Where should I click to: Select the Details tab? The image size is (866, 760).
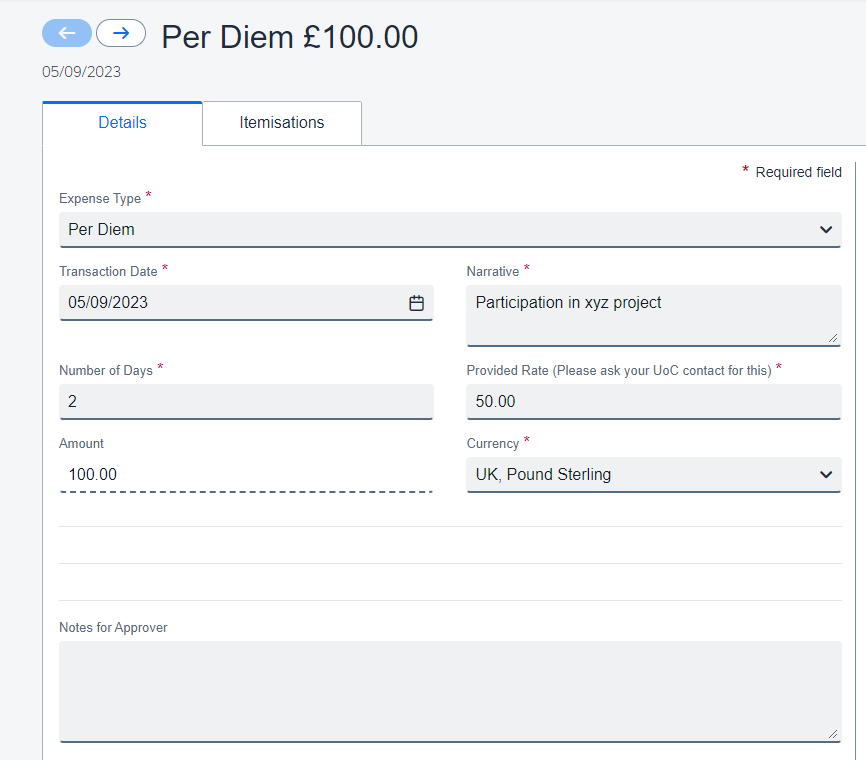[x=122, y=123]
